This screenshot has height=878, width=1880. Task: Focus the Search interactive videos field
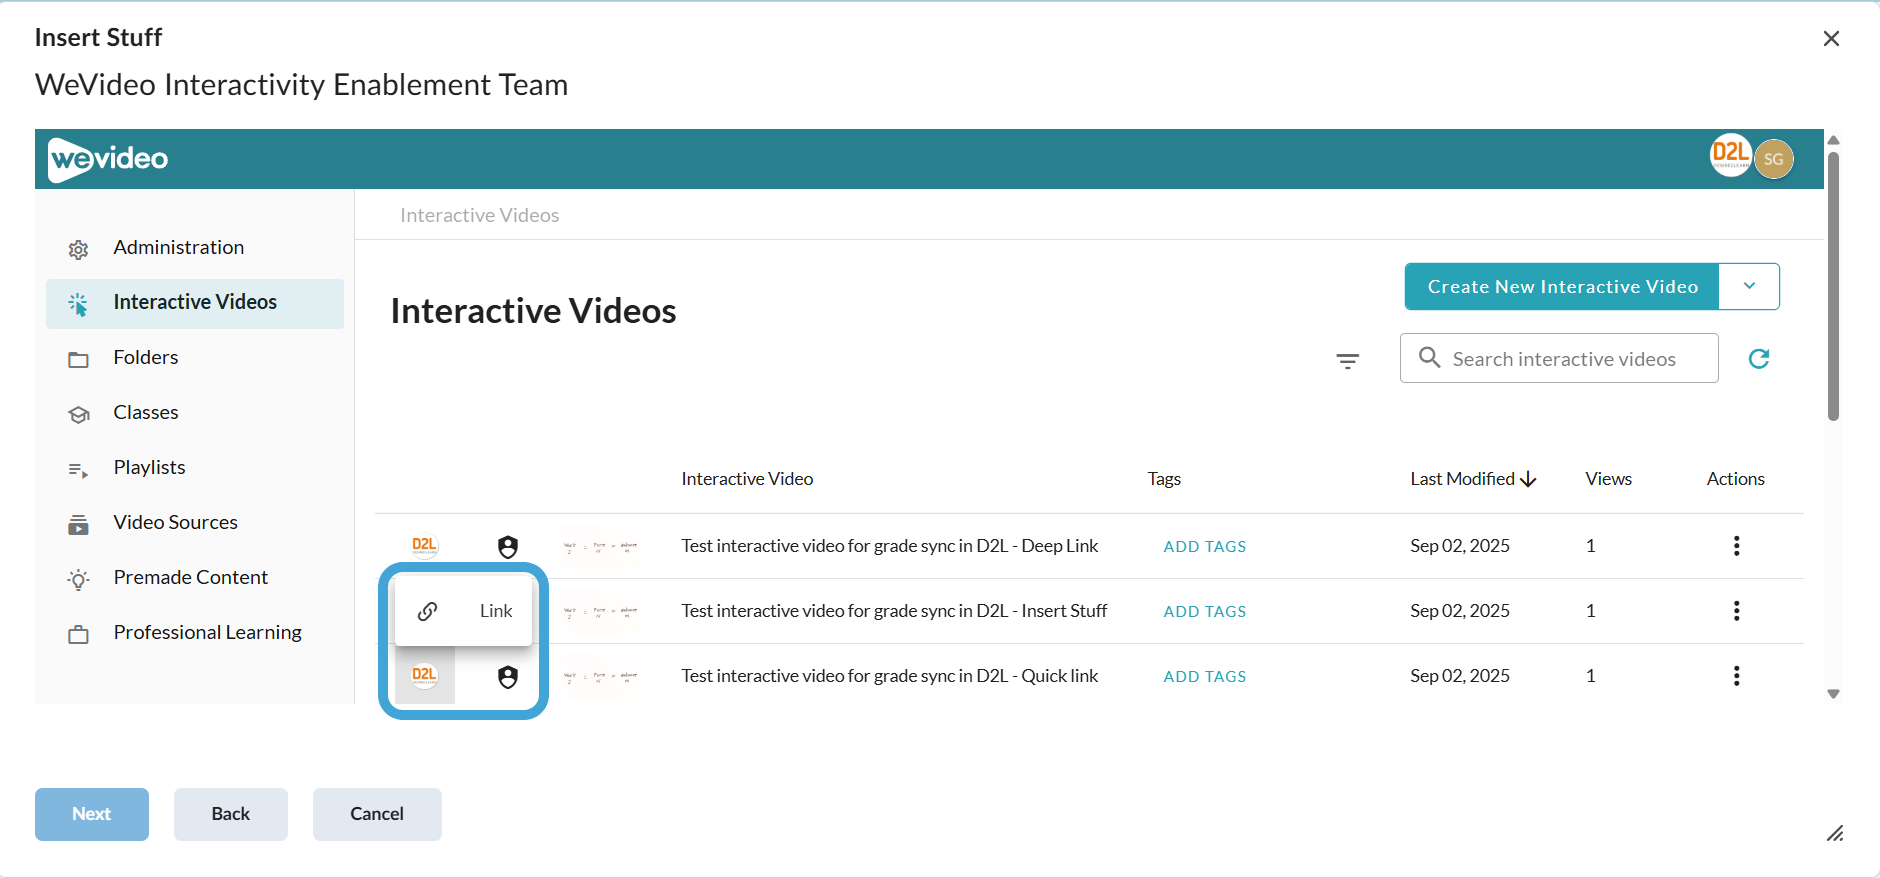(x=1559, y=358)
